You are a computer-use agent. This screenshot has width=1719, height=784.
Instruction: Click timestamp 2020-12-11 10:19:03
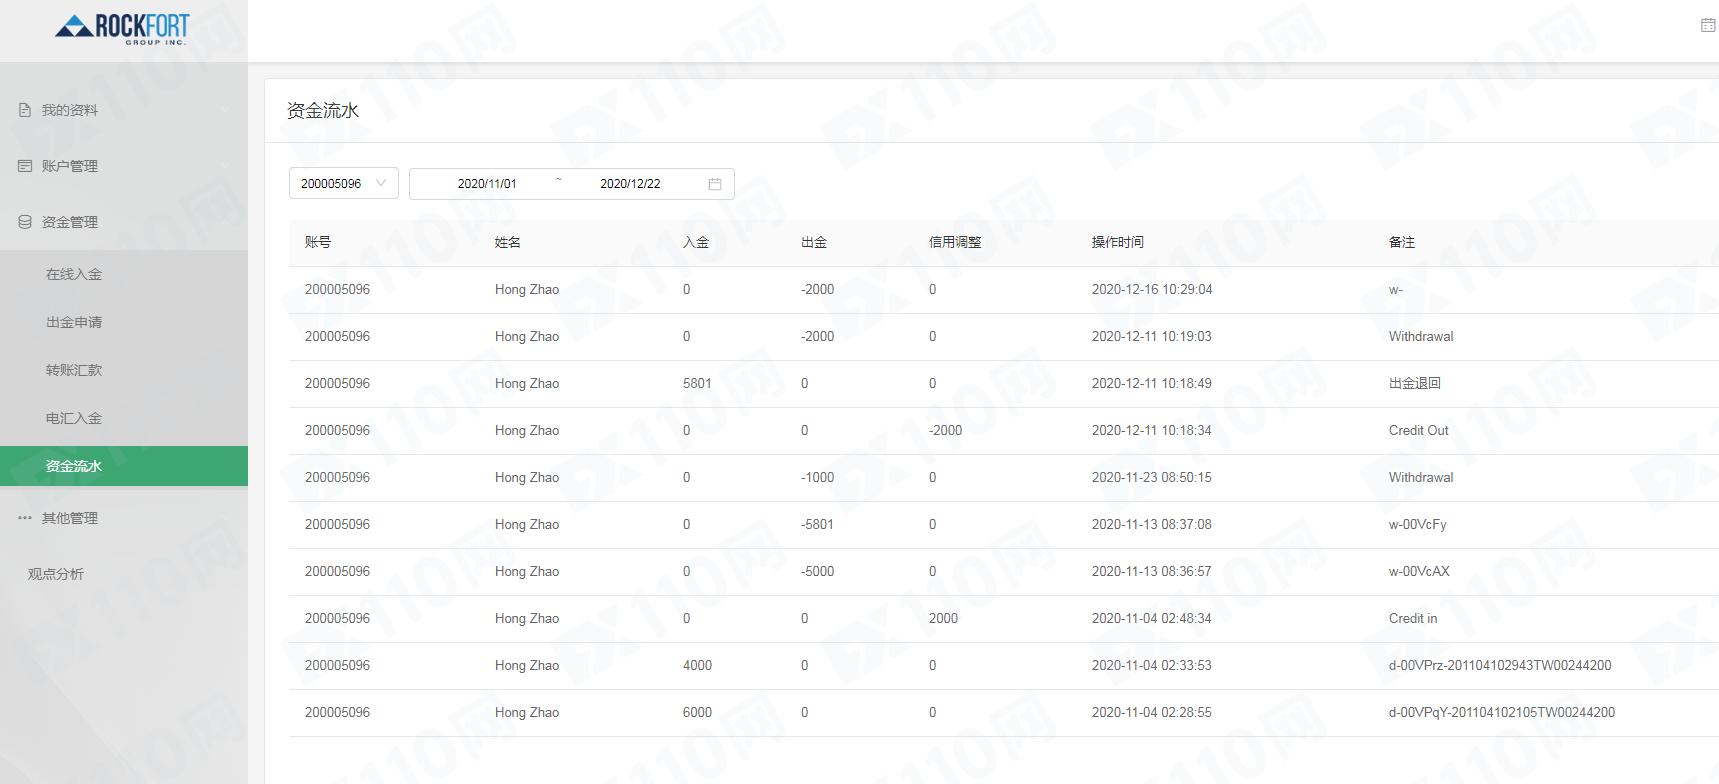coord(1152,337)
